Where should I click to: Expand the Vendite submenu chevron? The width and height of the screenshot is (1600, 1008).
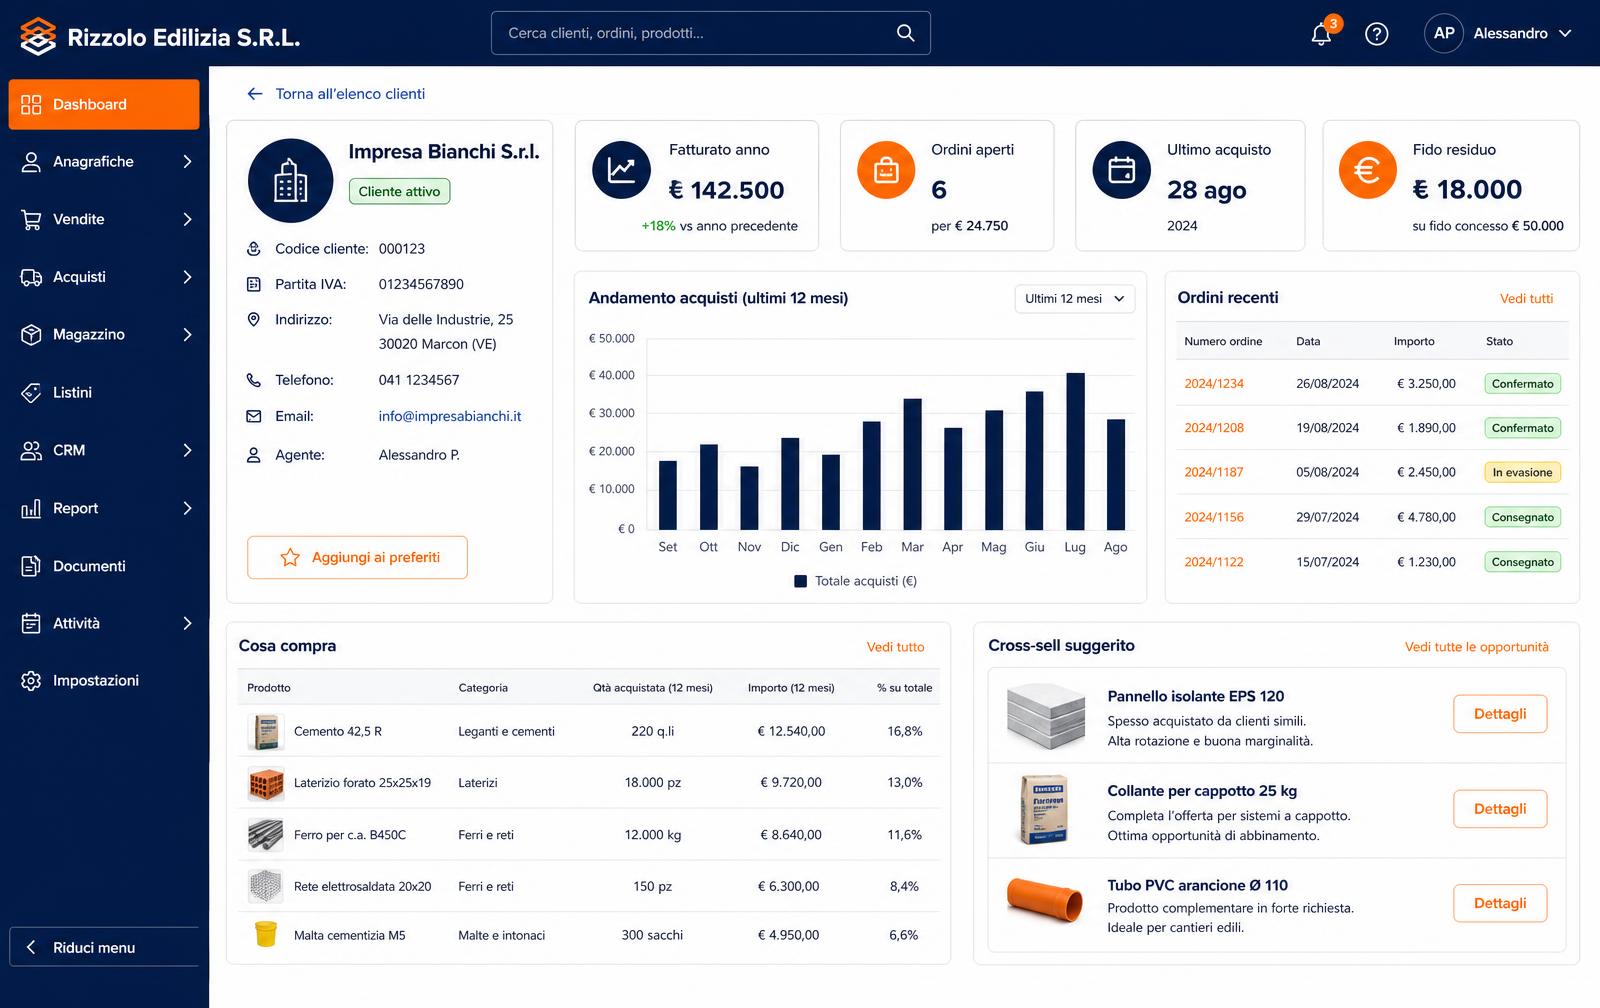(187, 219)
